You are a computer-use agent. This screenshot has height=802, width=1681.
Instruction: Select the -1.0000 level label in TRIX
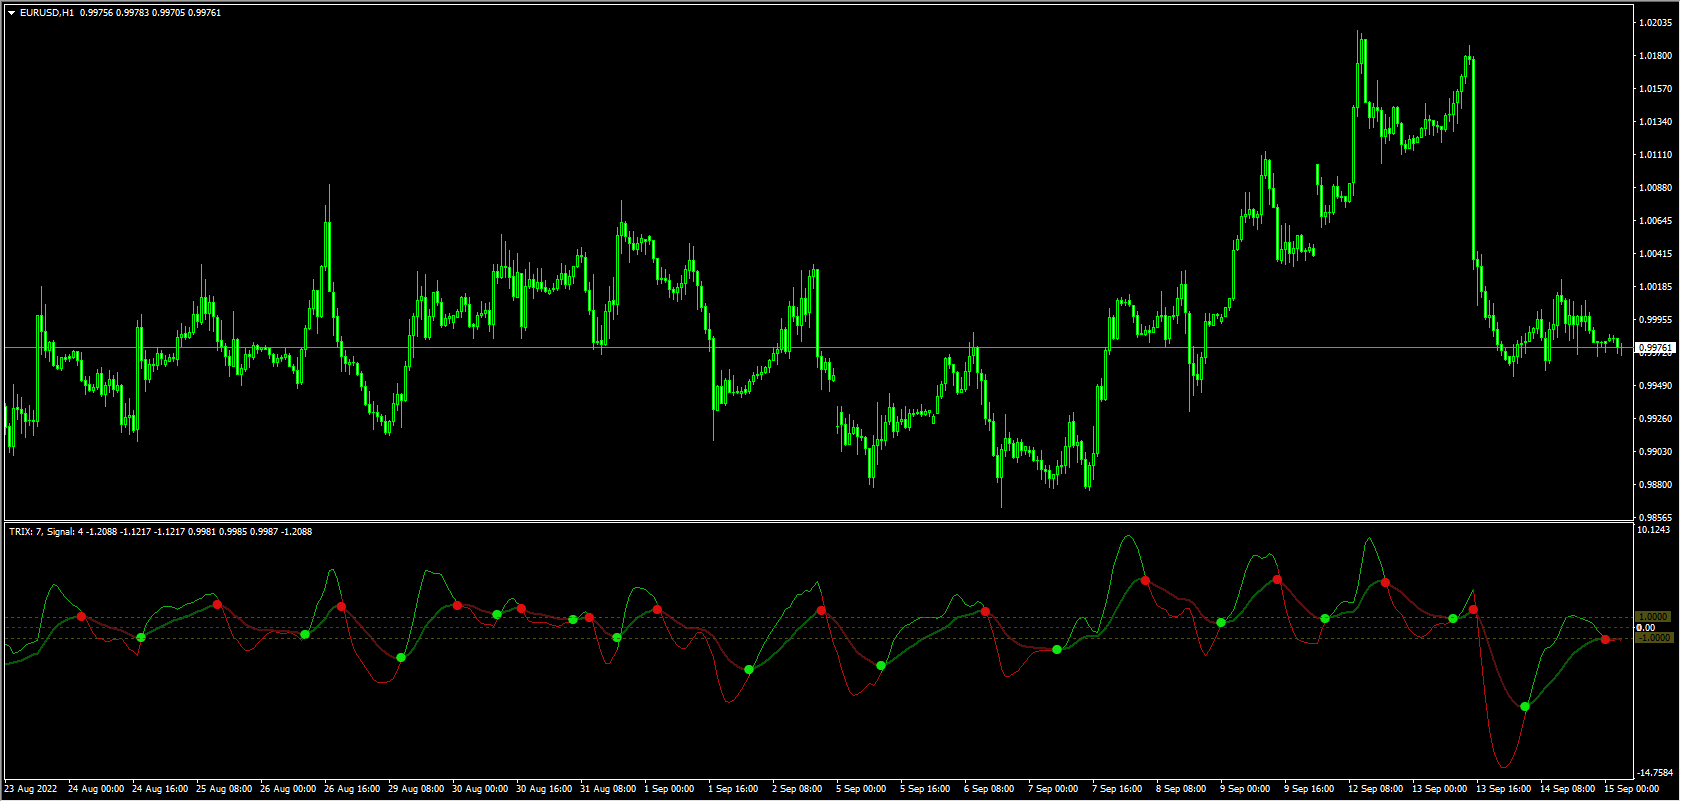1653,638
